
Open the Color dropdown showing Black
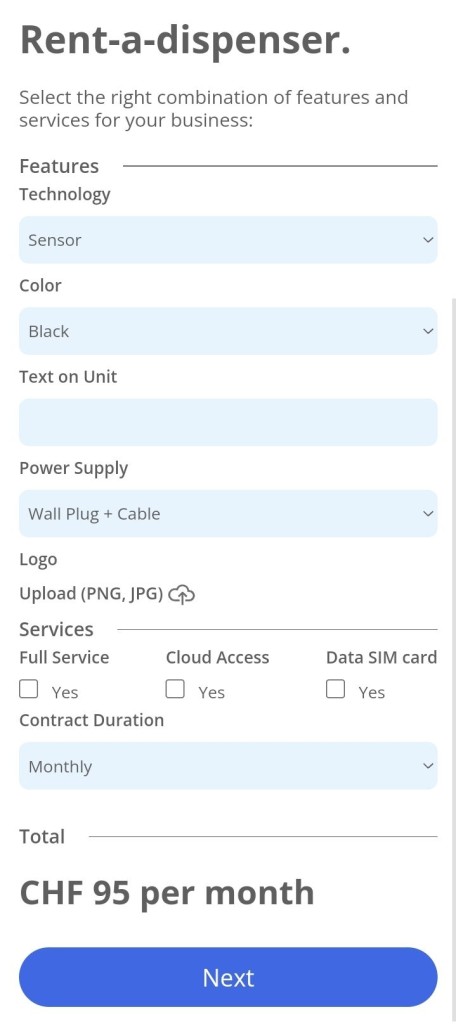click(228, 331)
